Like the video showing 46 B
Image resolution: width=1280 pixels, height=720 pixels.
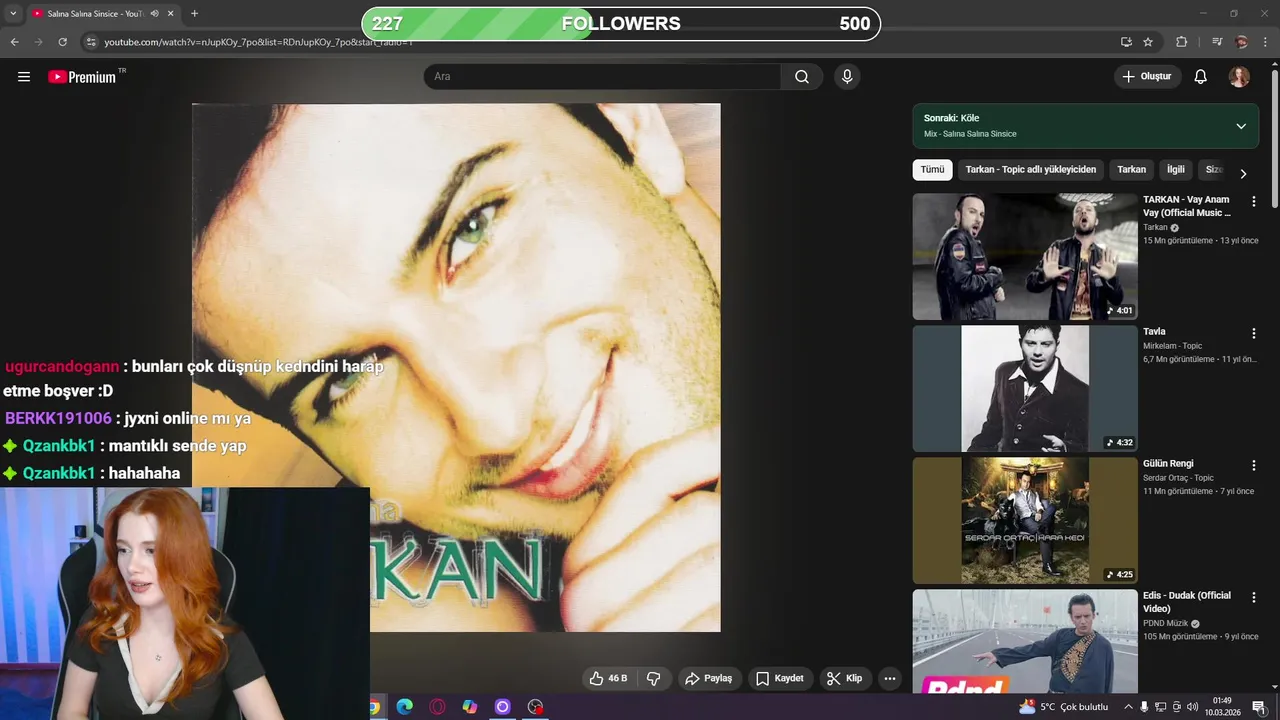608,678
